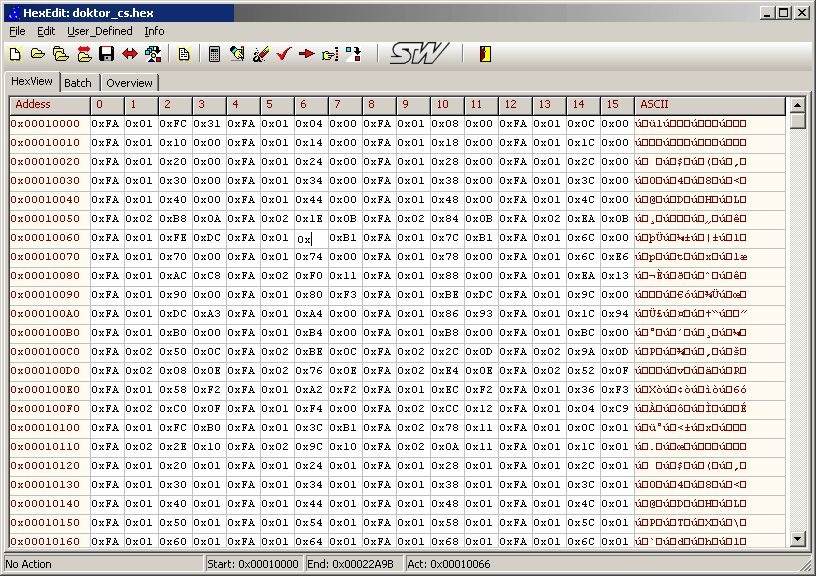Click the scrollbar down arrow
Screen dimensions: 816x576
coord(797,539)
